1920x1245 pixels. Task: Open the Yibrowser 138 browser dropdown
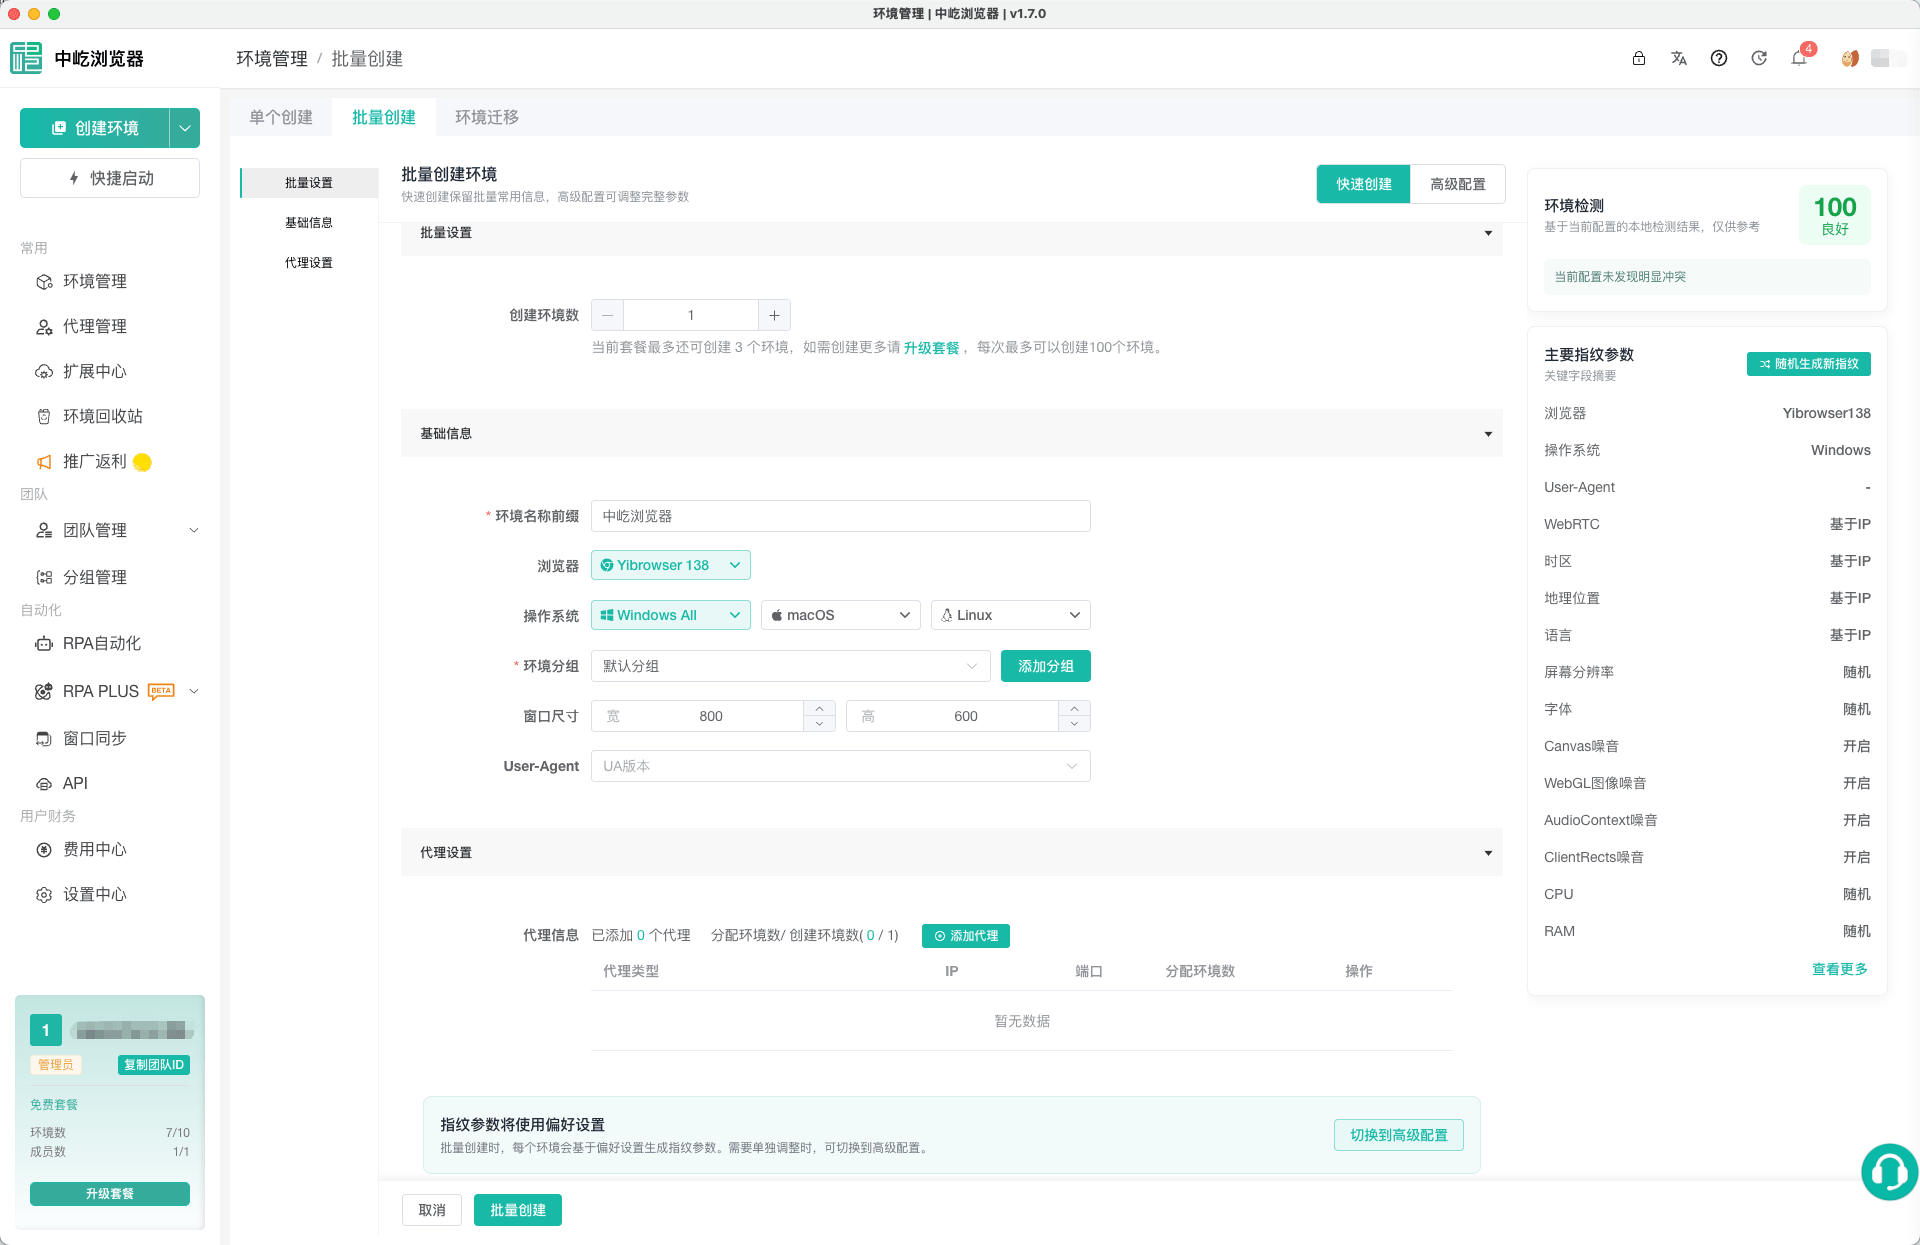point(671,565)
